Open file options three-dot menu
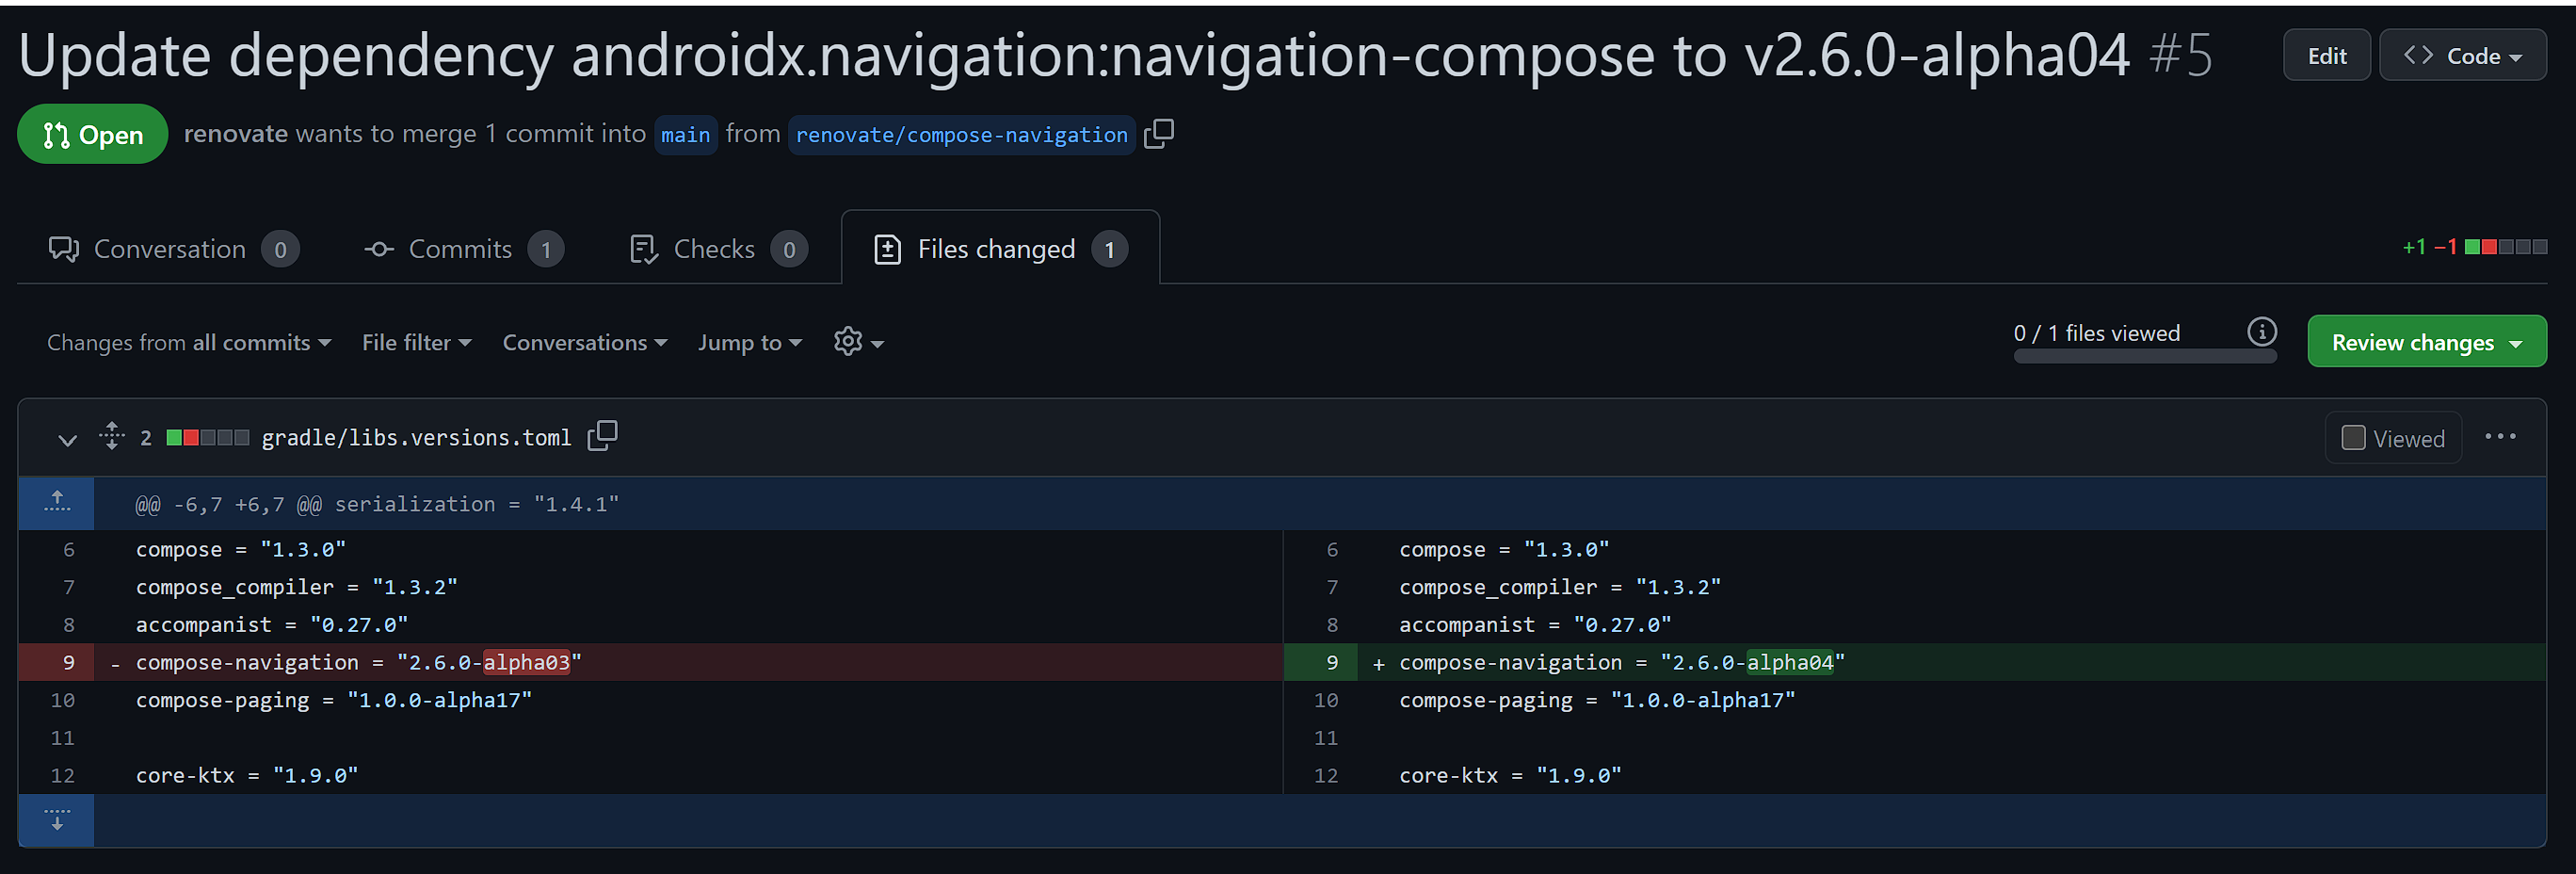 [x=2500, y=437]
